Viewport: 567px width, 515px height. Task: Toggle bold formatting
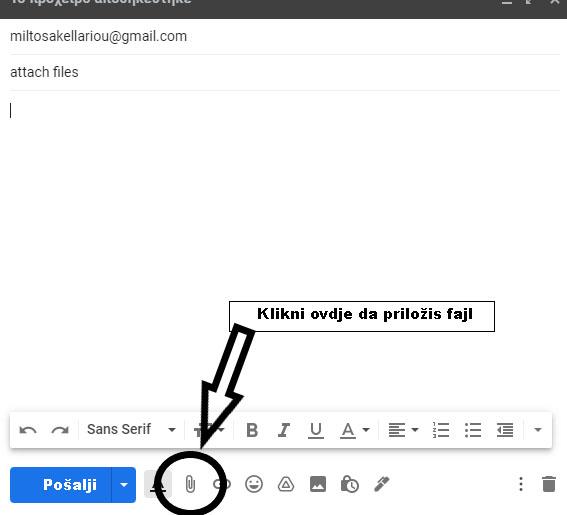click(x=252, y=430)
